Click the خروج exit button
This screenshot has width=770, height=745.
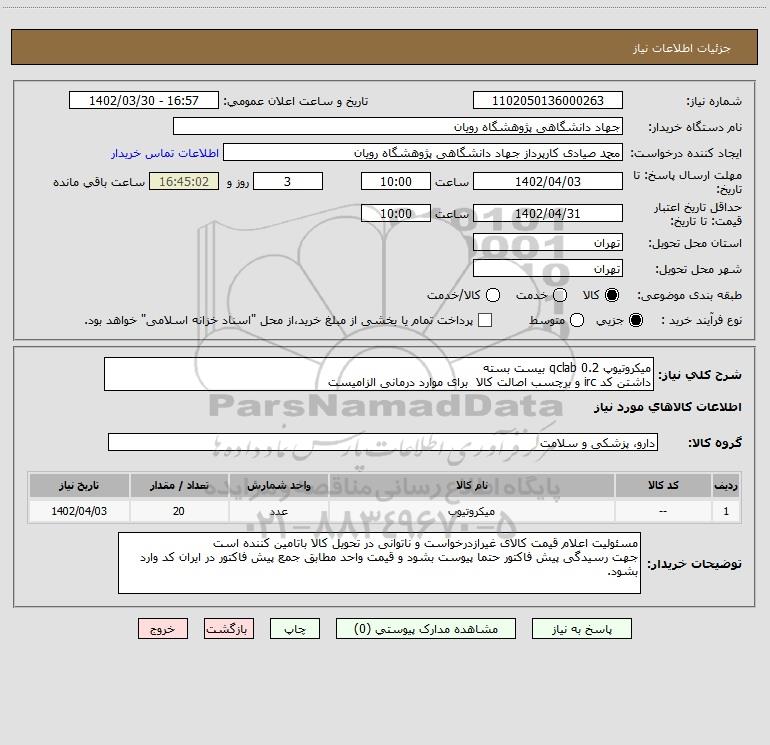pos(163,629)
